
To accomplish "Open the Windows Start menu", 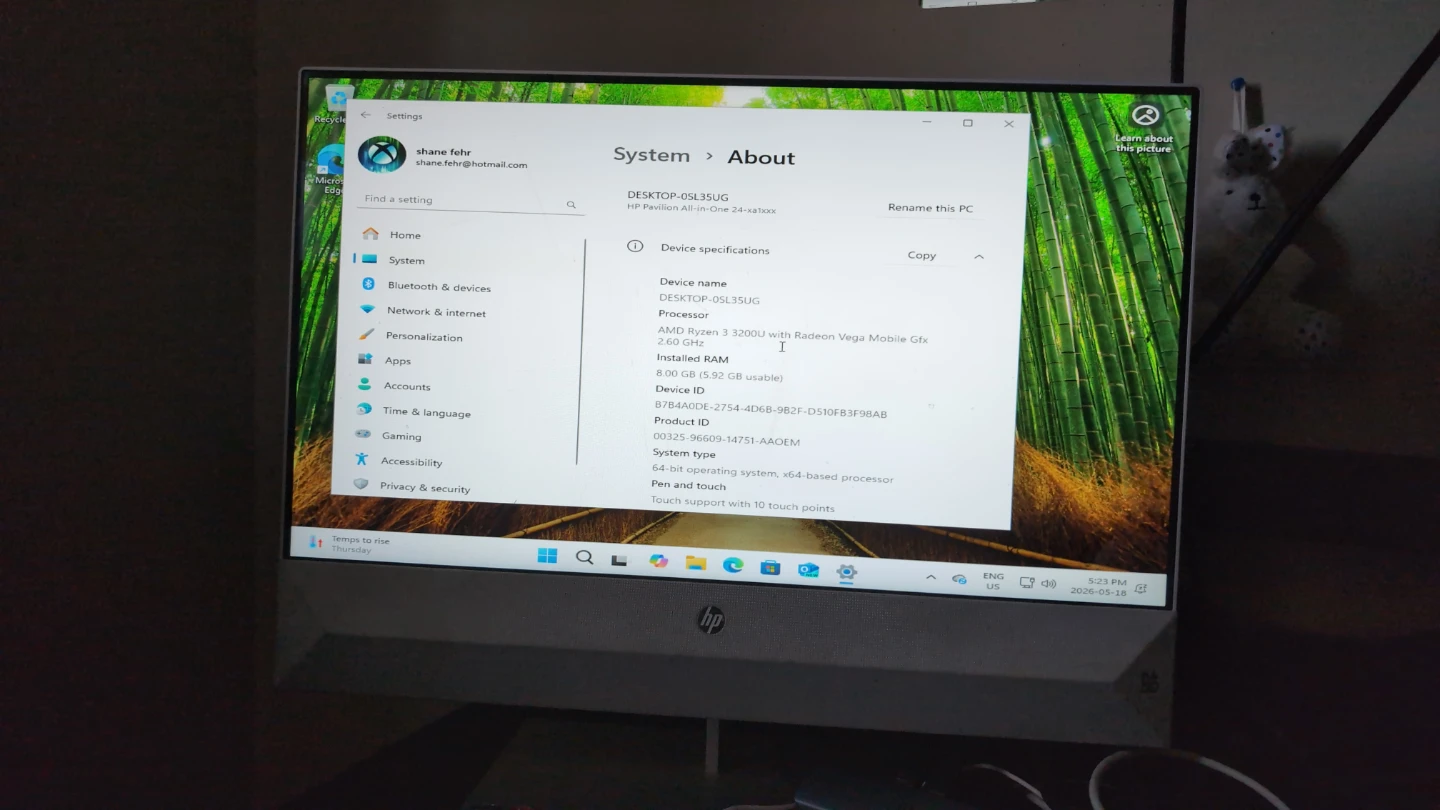I will pos(547,556).
